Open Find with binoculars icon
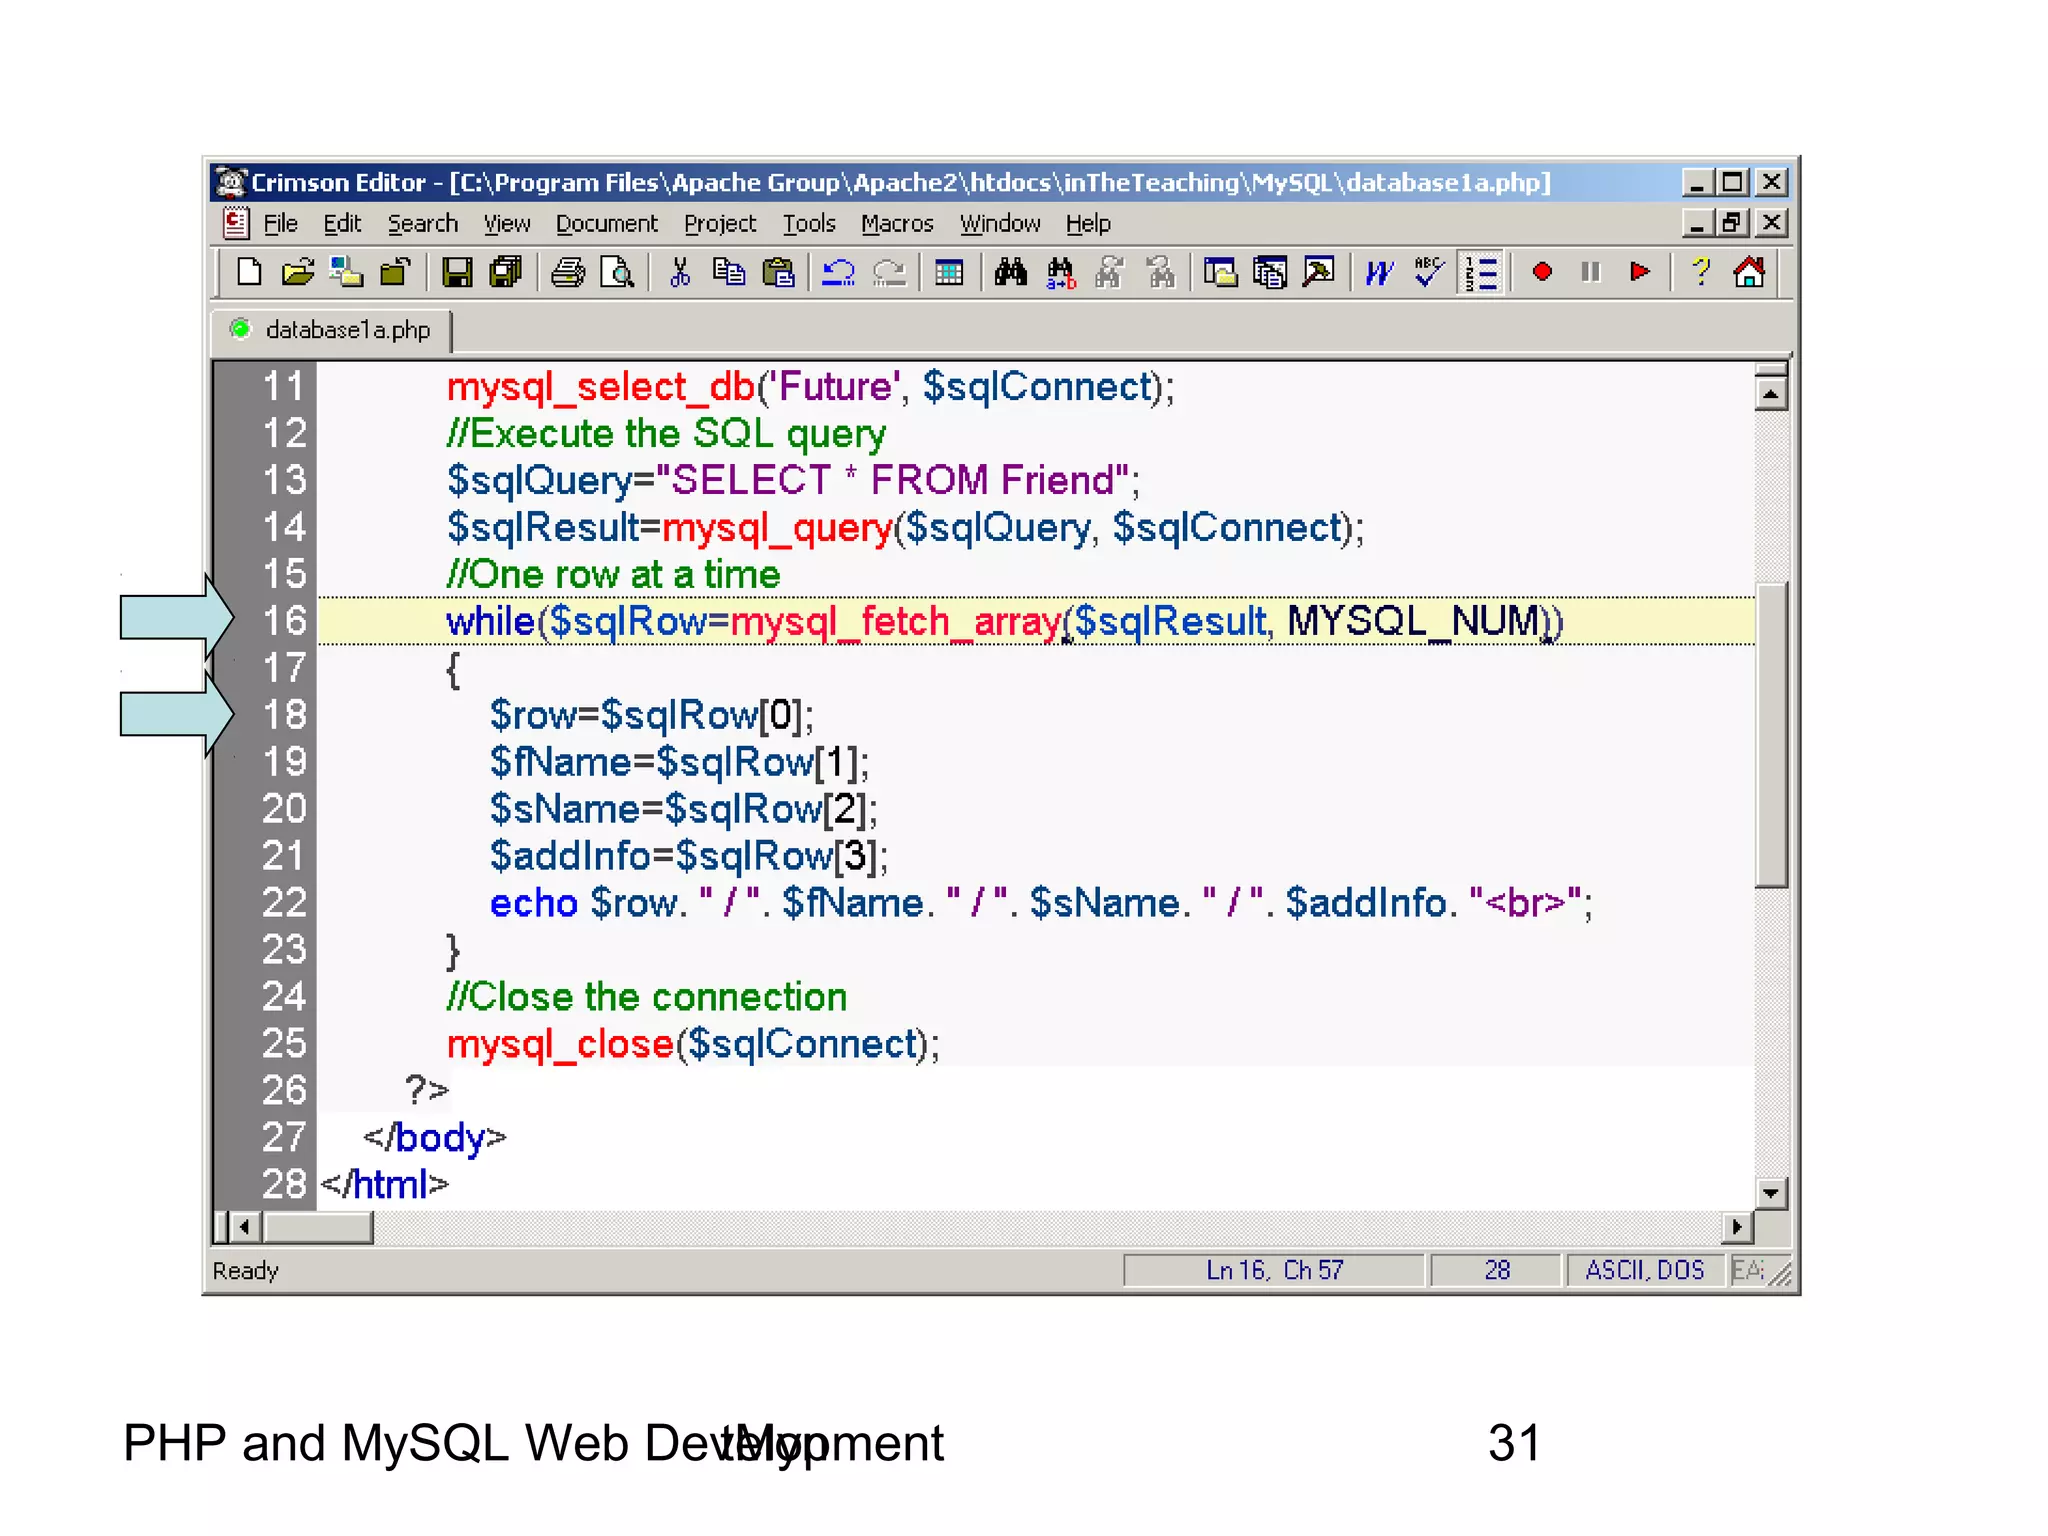 (1010, 272)
